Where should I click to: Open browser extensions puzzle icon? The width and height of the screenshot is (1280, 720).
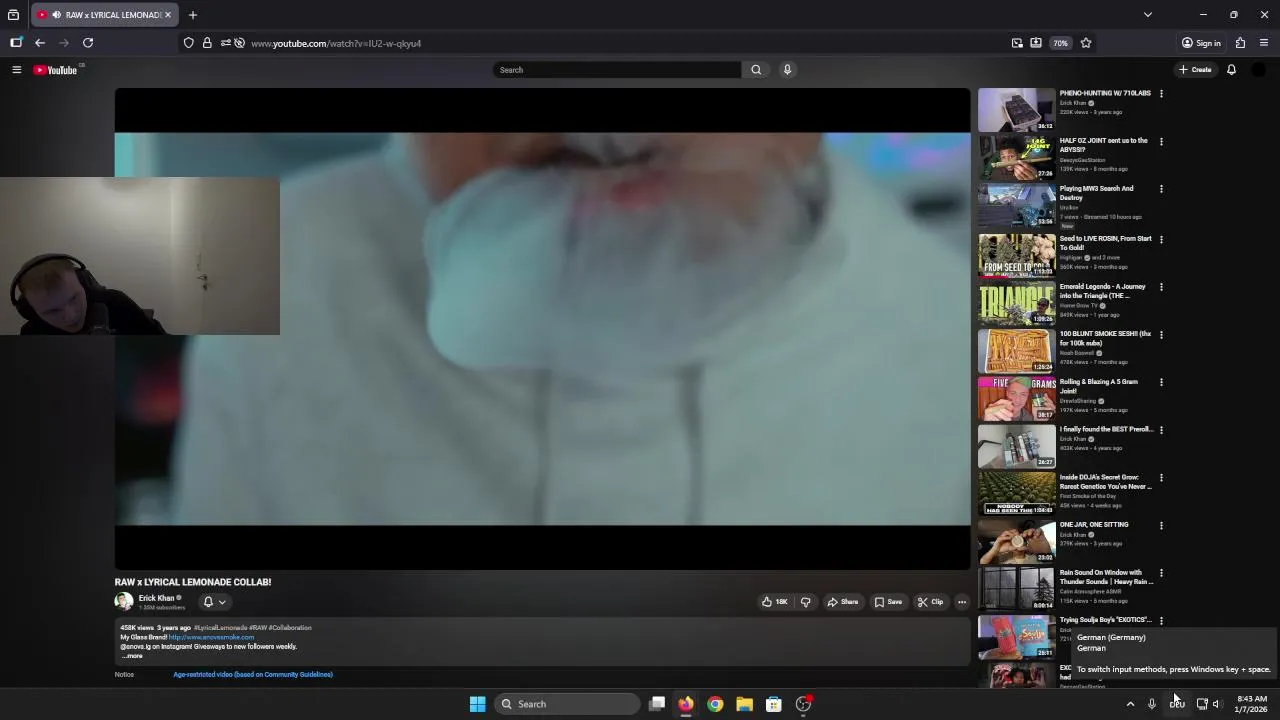point(1240,43)
